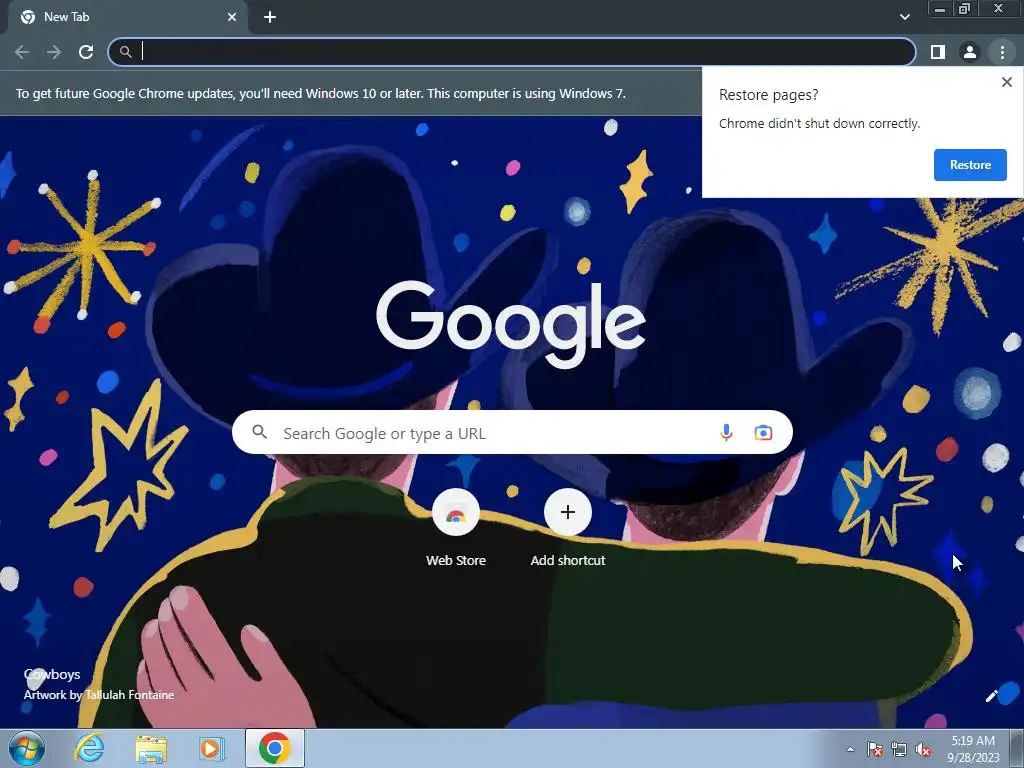This screenshot has width=1024, height=768.
Task: Click the Google search box
Action: 512,432
